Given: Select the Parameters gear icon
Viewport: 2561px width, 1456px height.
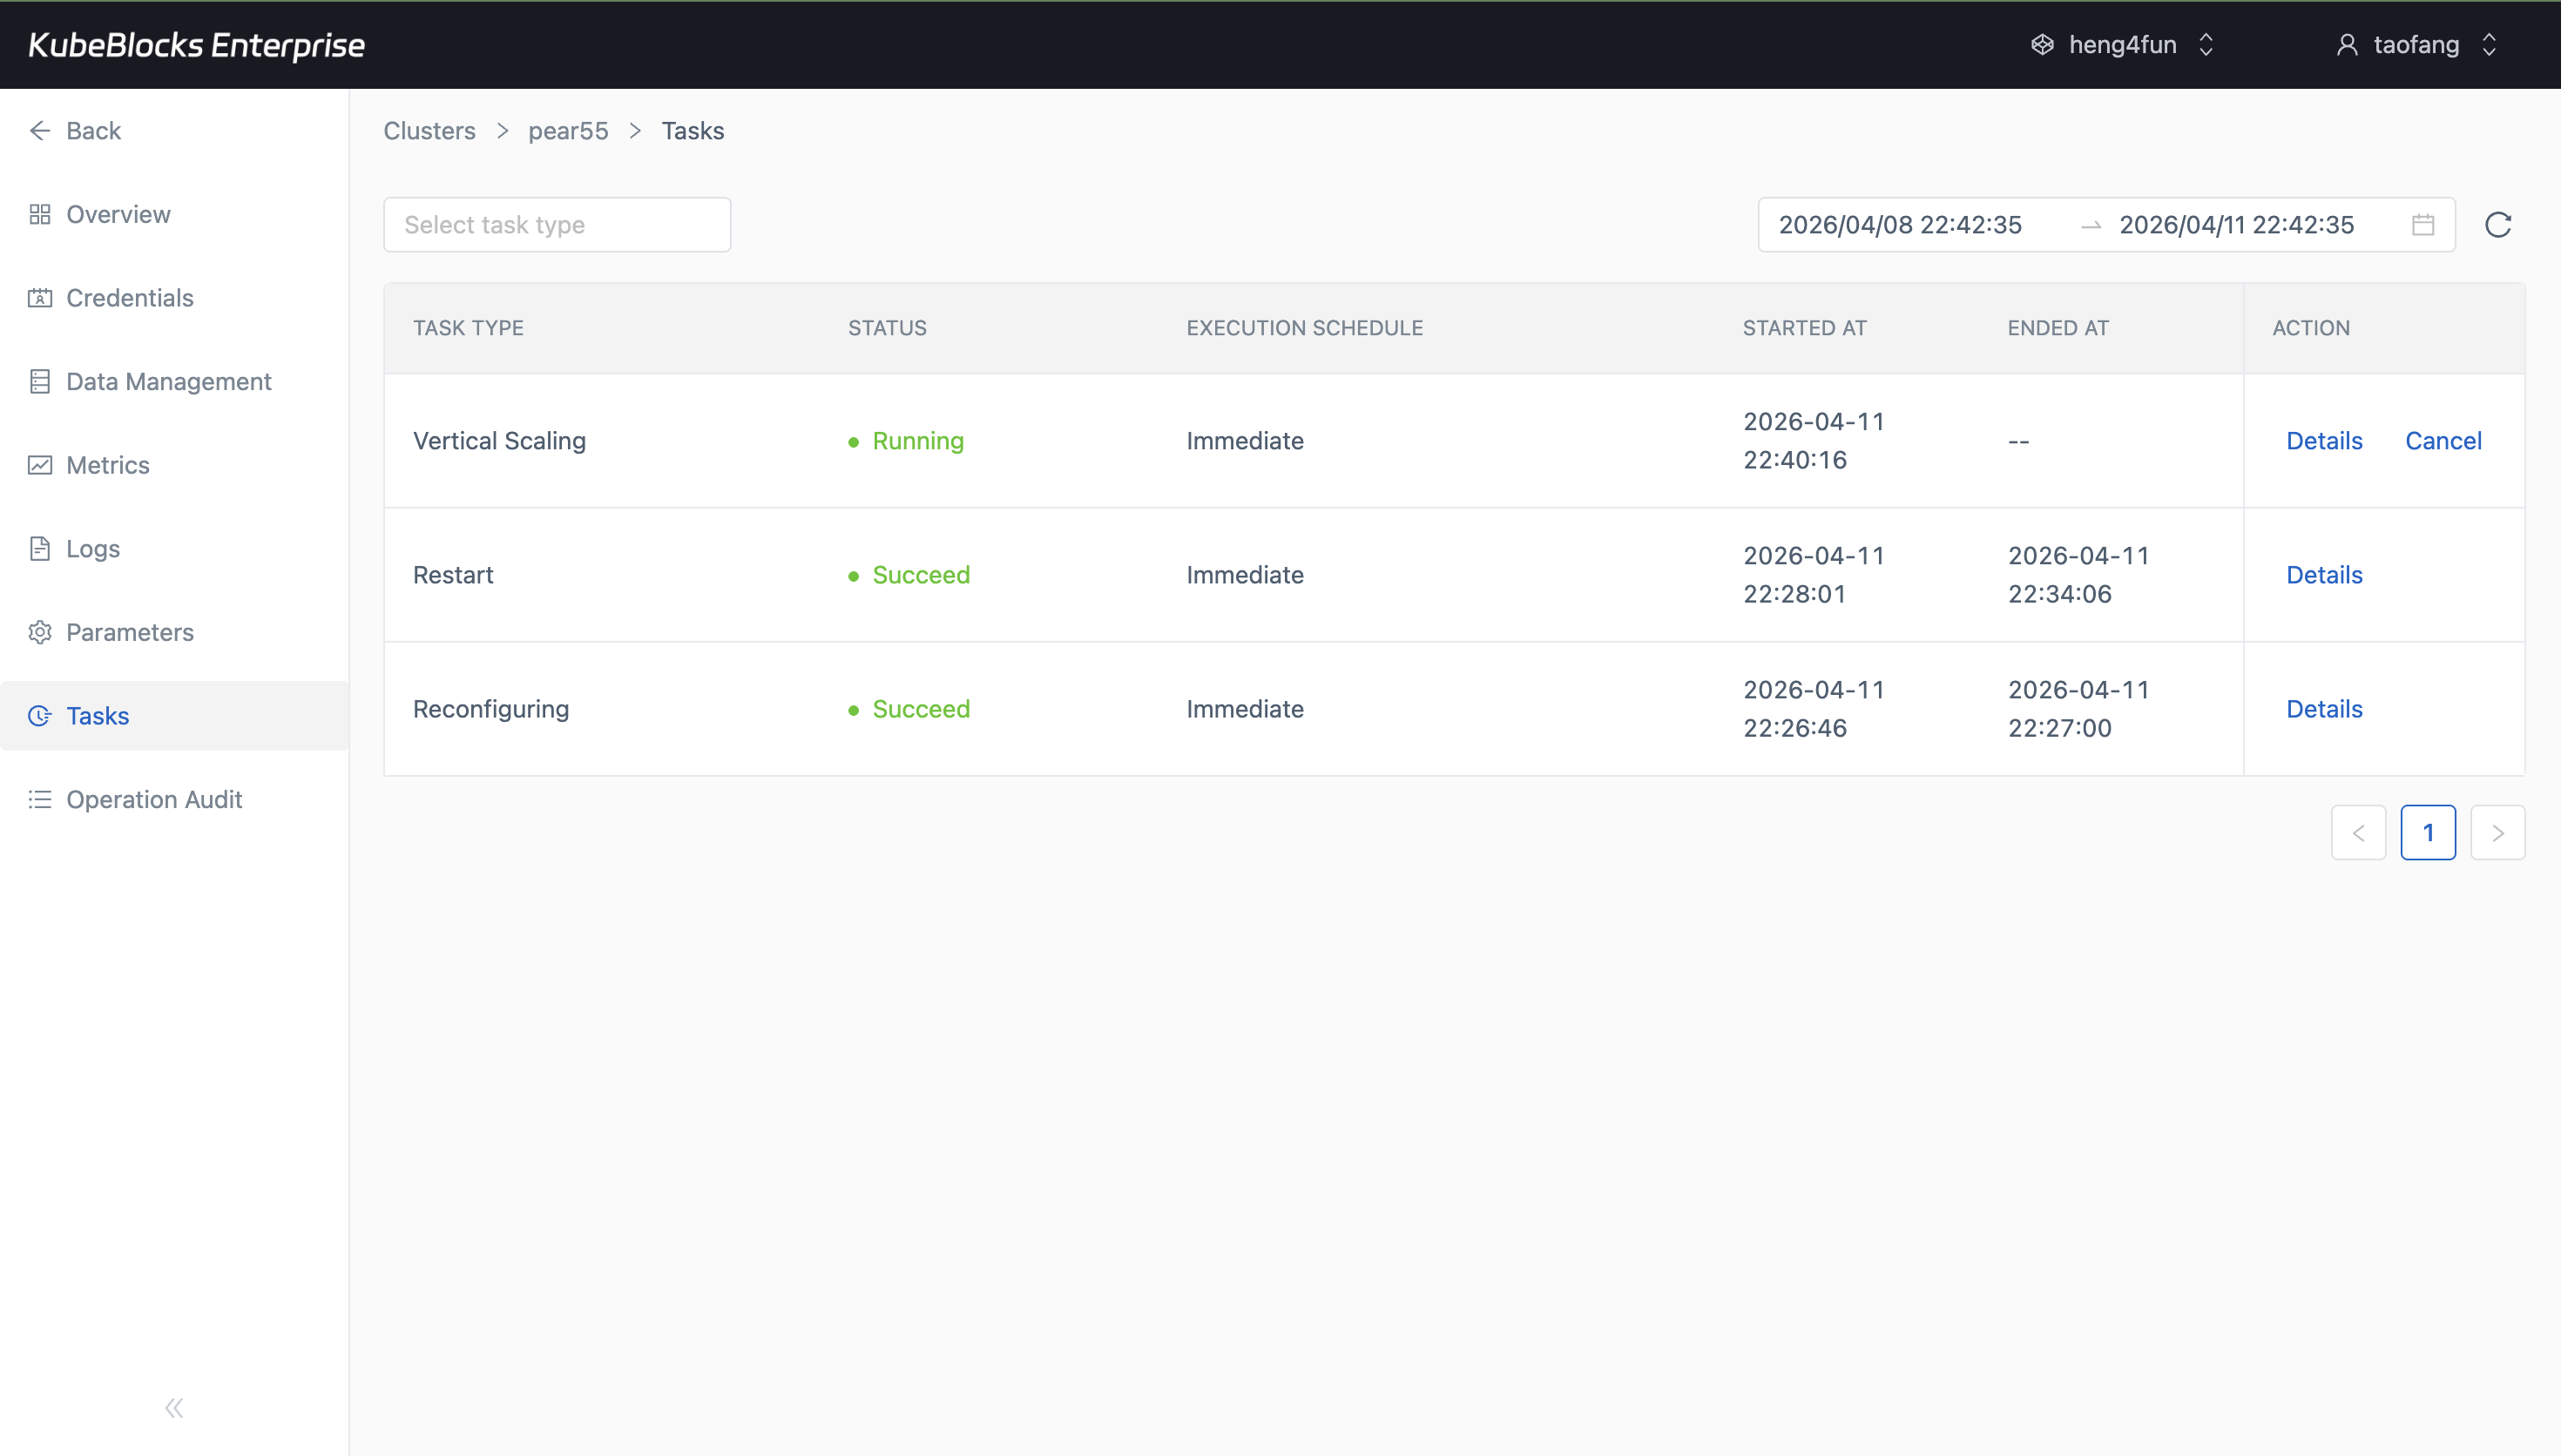Looking at the screenshot, I should 40,632.
